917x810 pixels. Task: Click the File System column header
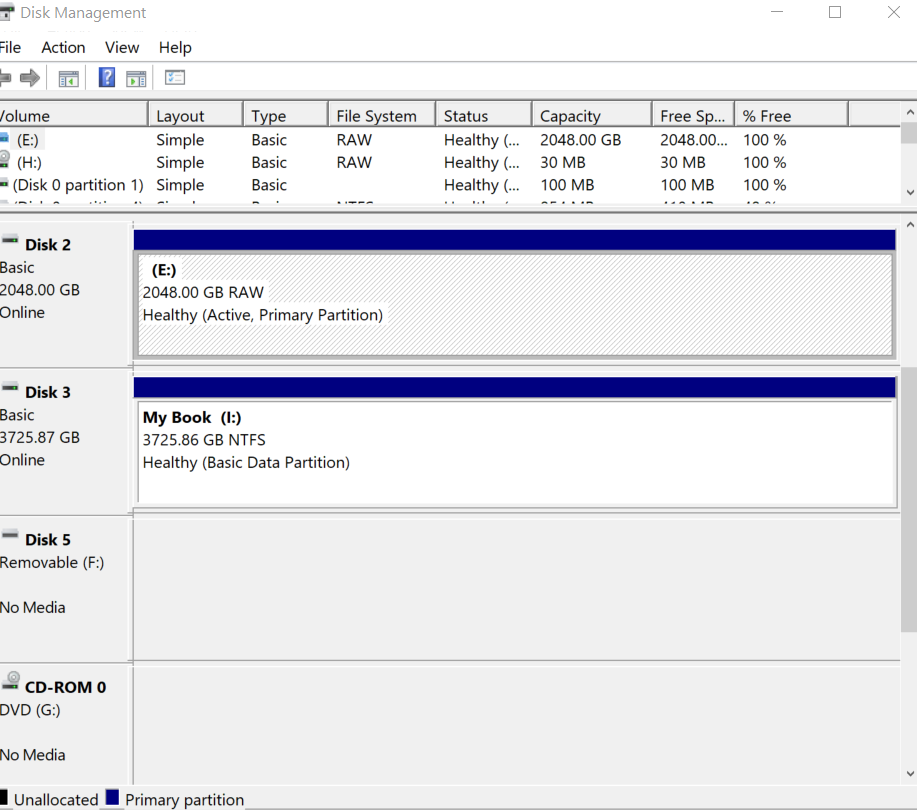point(376,116)
